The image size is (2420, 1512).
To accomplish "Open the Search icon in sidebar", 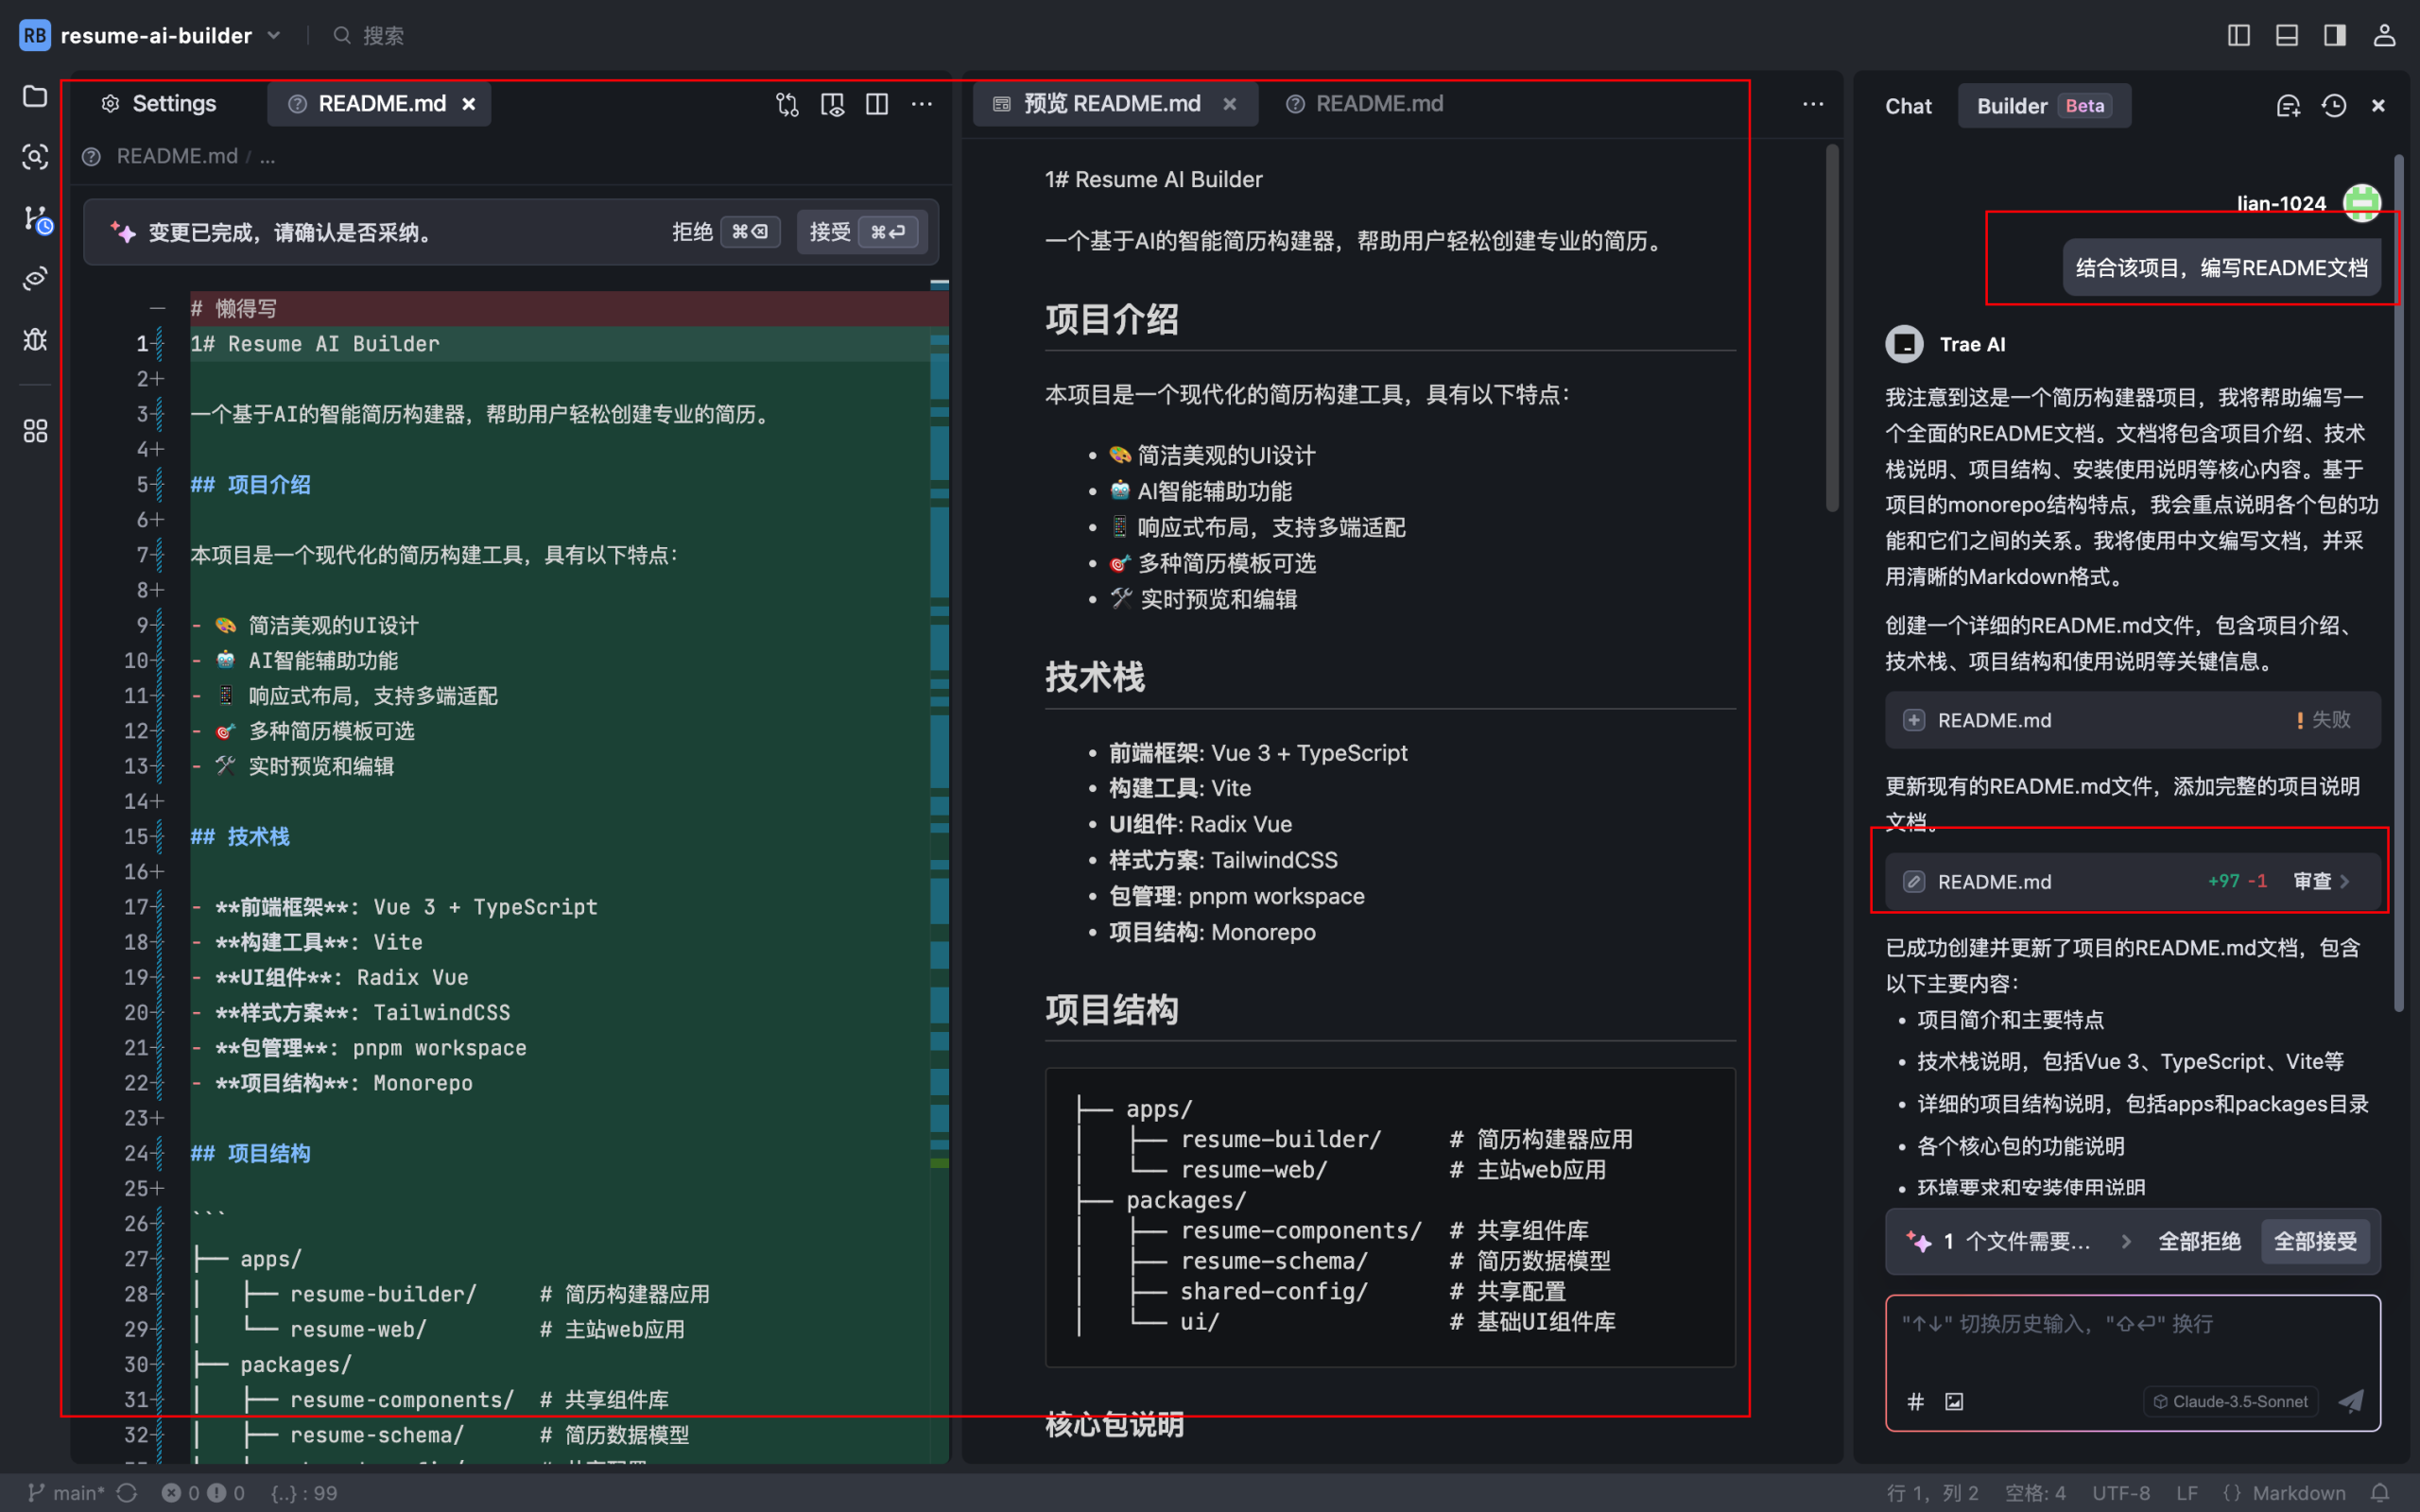I will coord(35,158).
